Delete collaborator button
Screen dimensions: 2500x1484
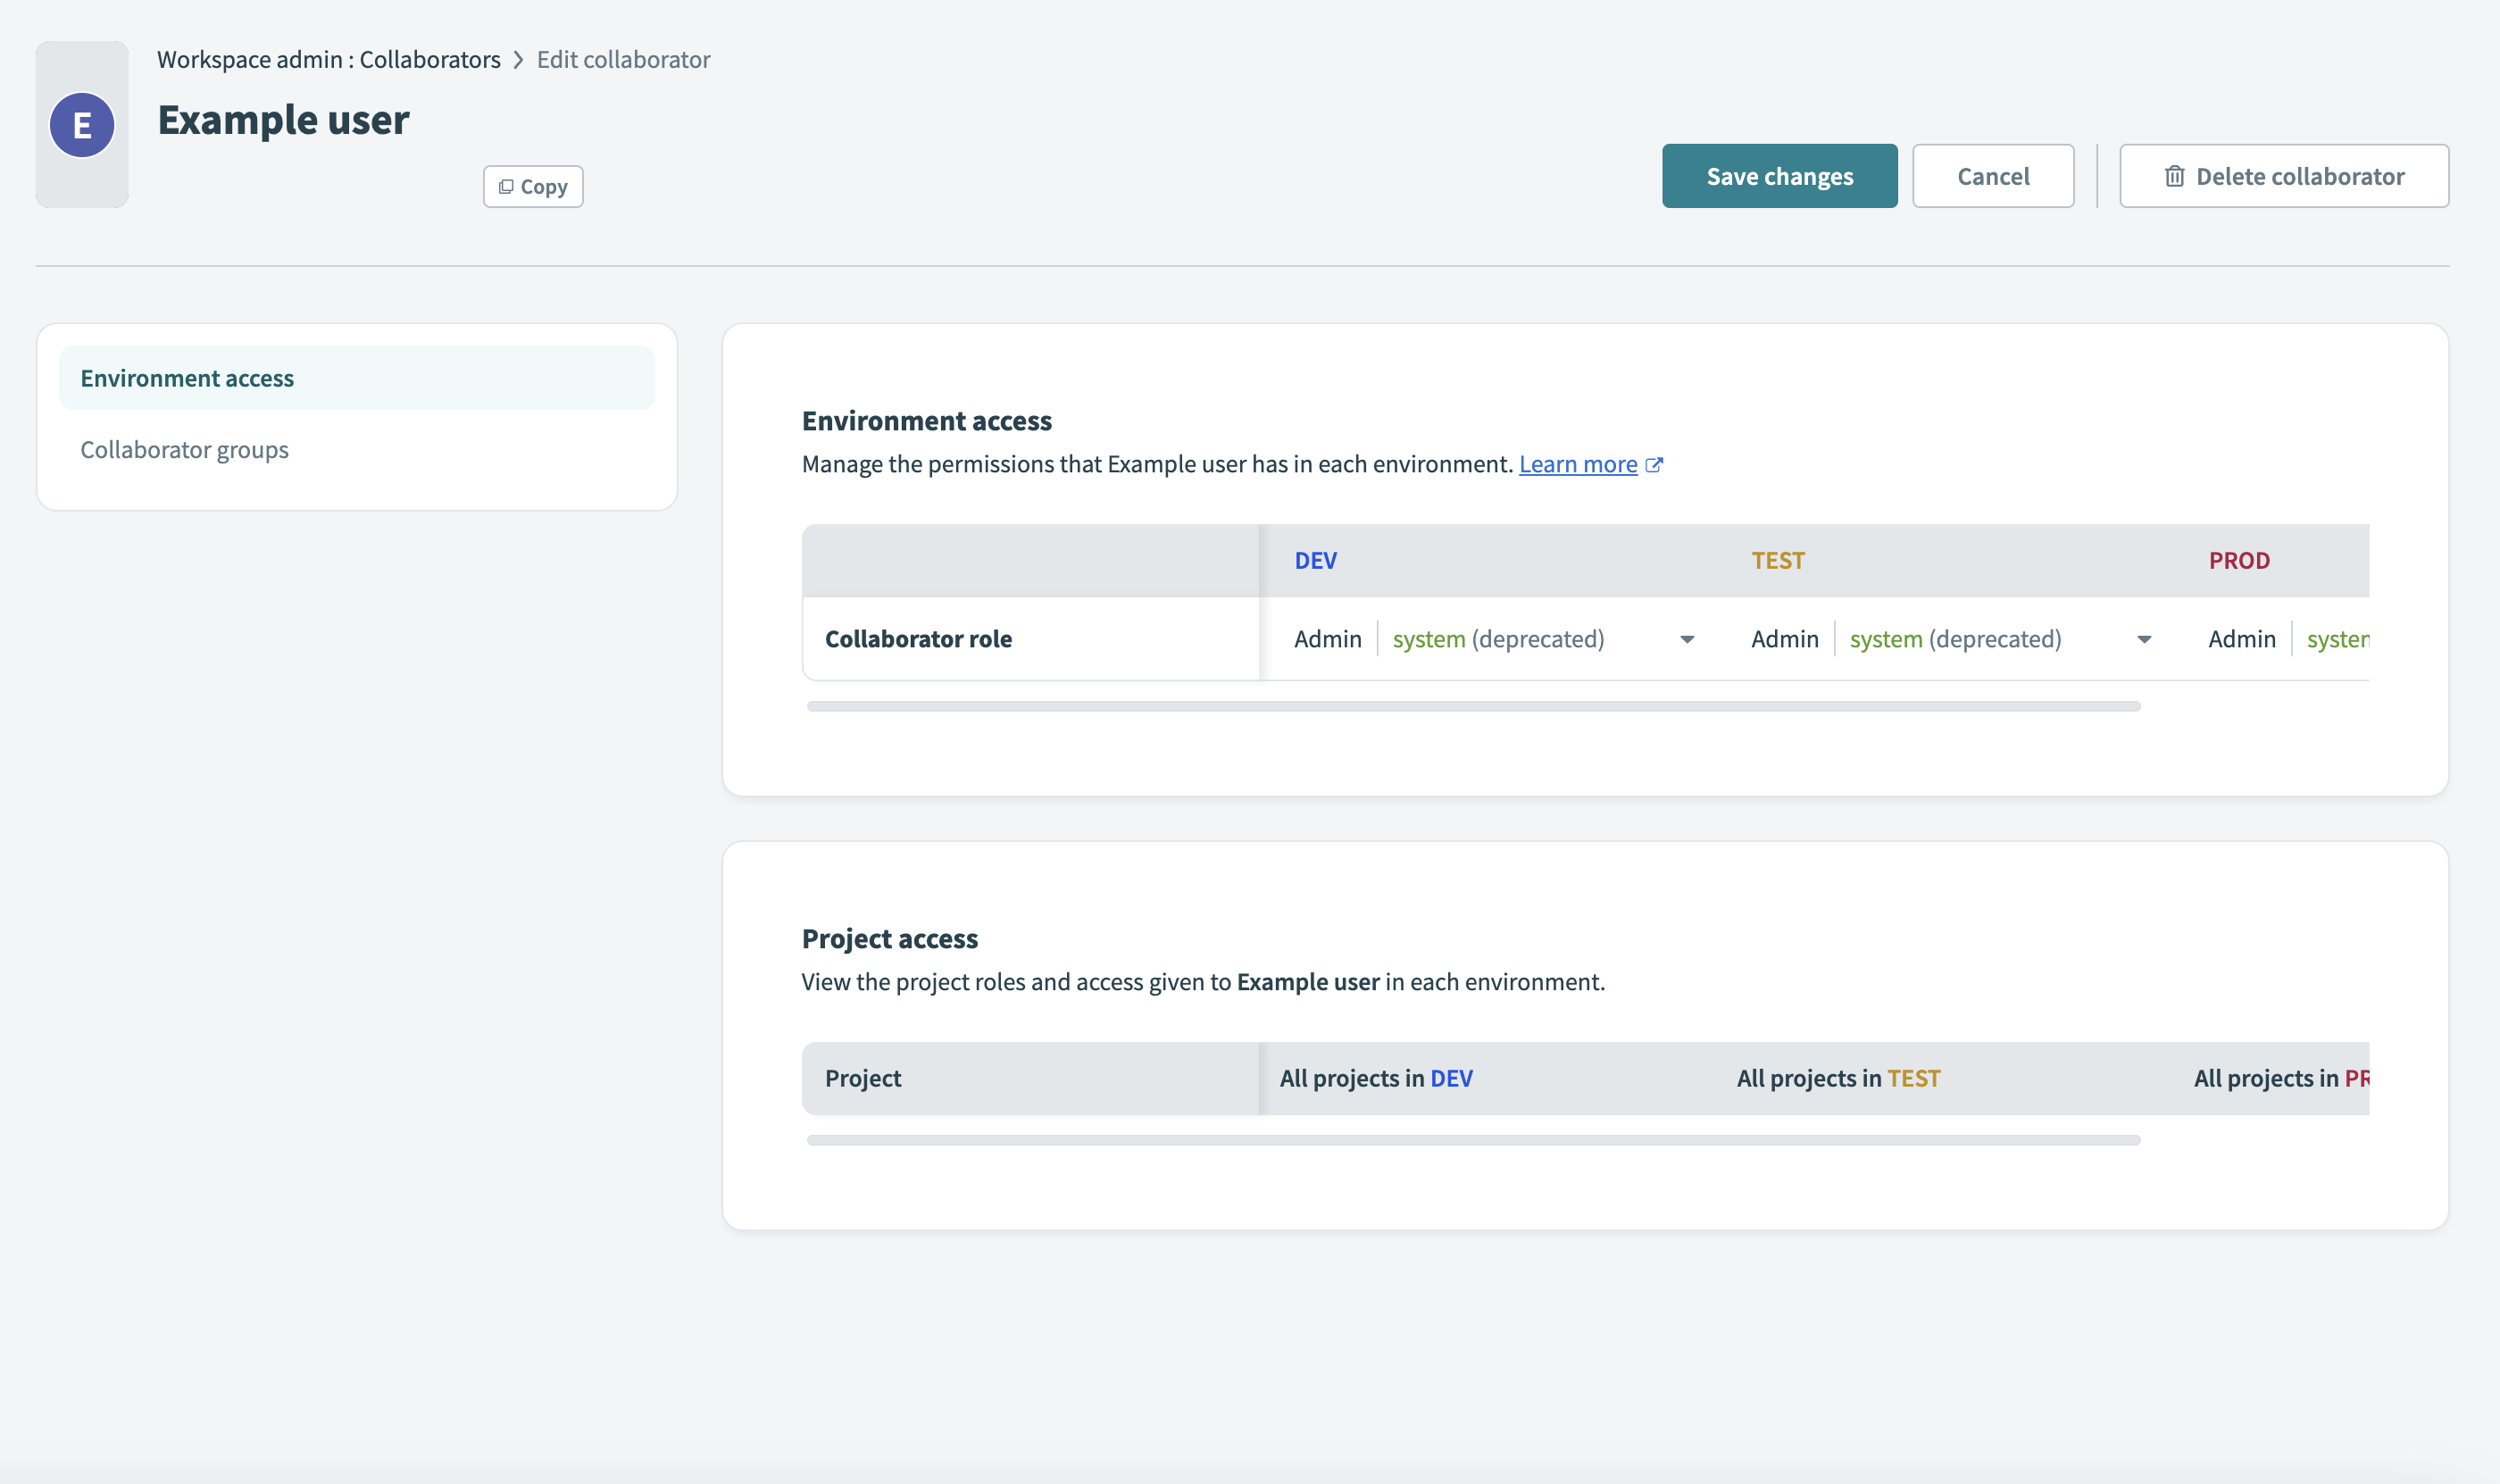tap(2283, 176)
